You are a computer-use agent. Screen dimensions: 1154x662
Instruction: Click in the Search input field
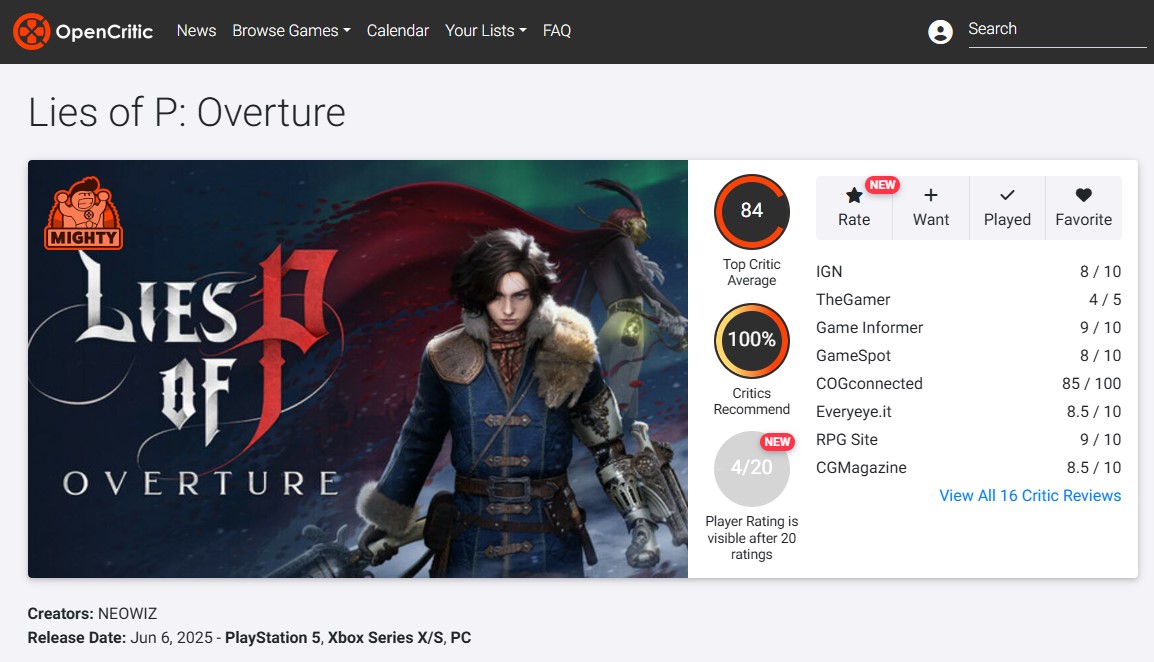tap(1055, 30)
